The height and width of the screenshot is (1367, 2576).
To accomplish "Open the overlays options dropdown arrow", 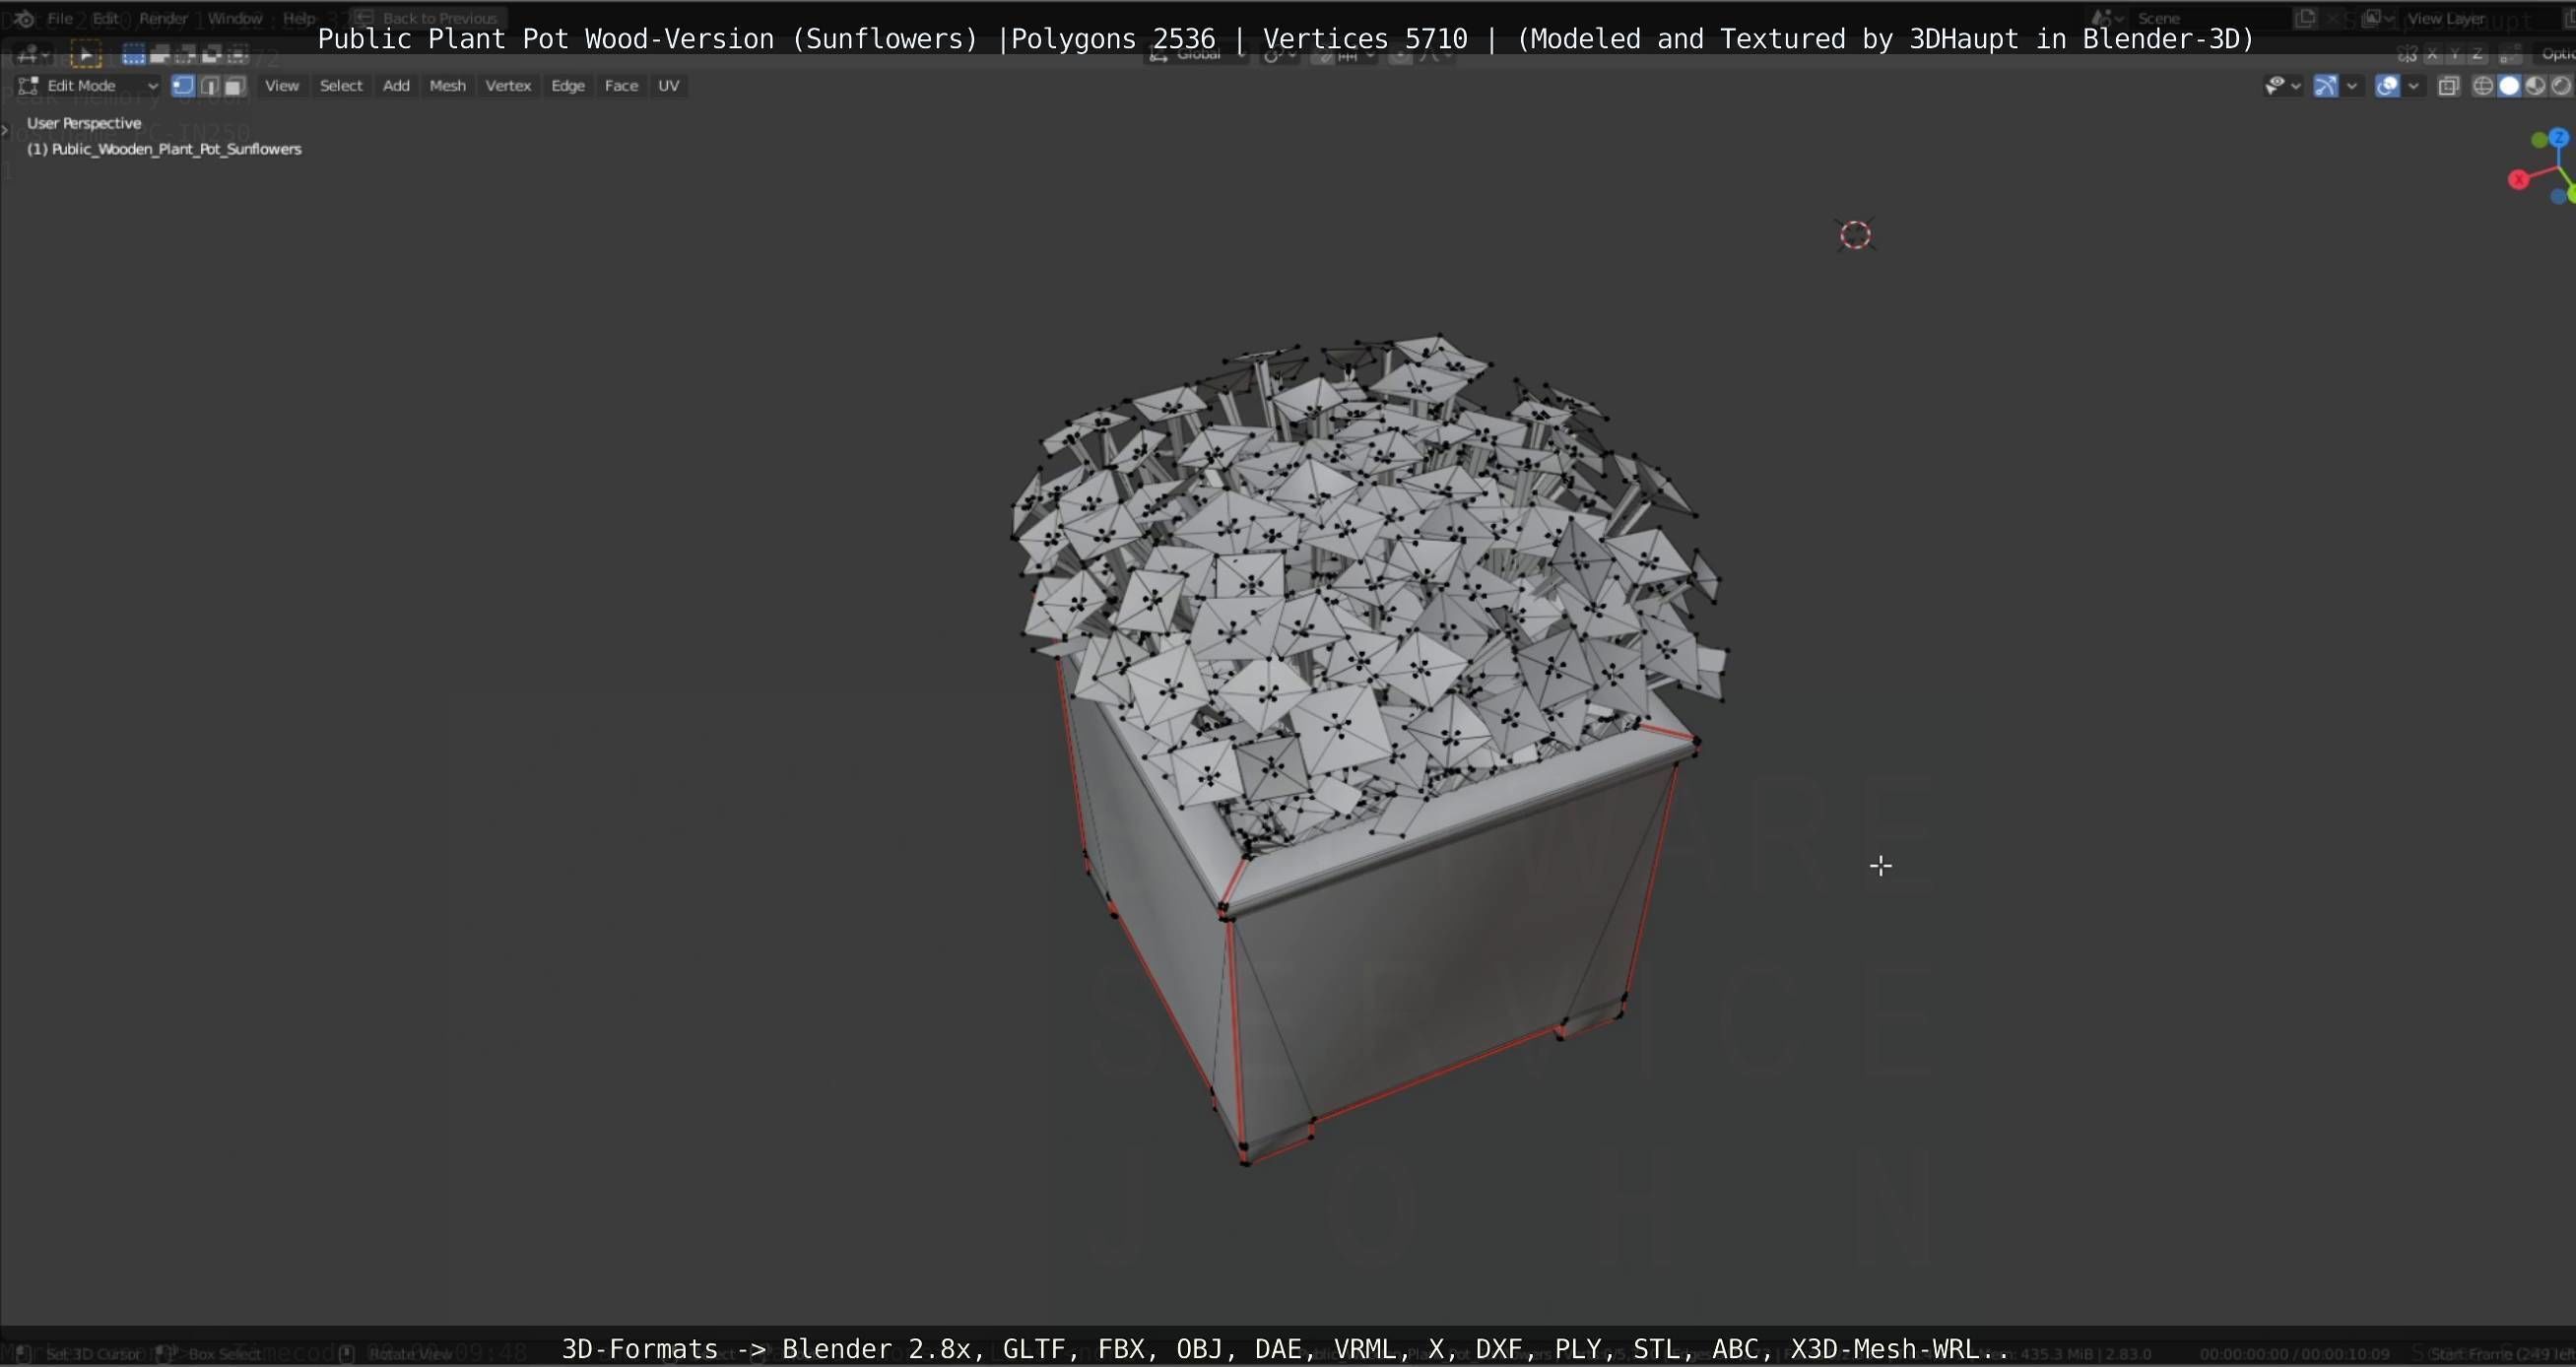I will coord(2413,86).
